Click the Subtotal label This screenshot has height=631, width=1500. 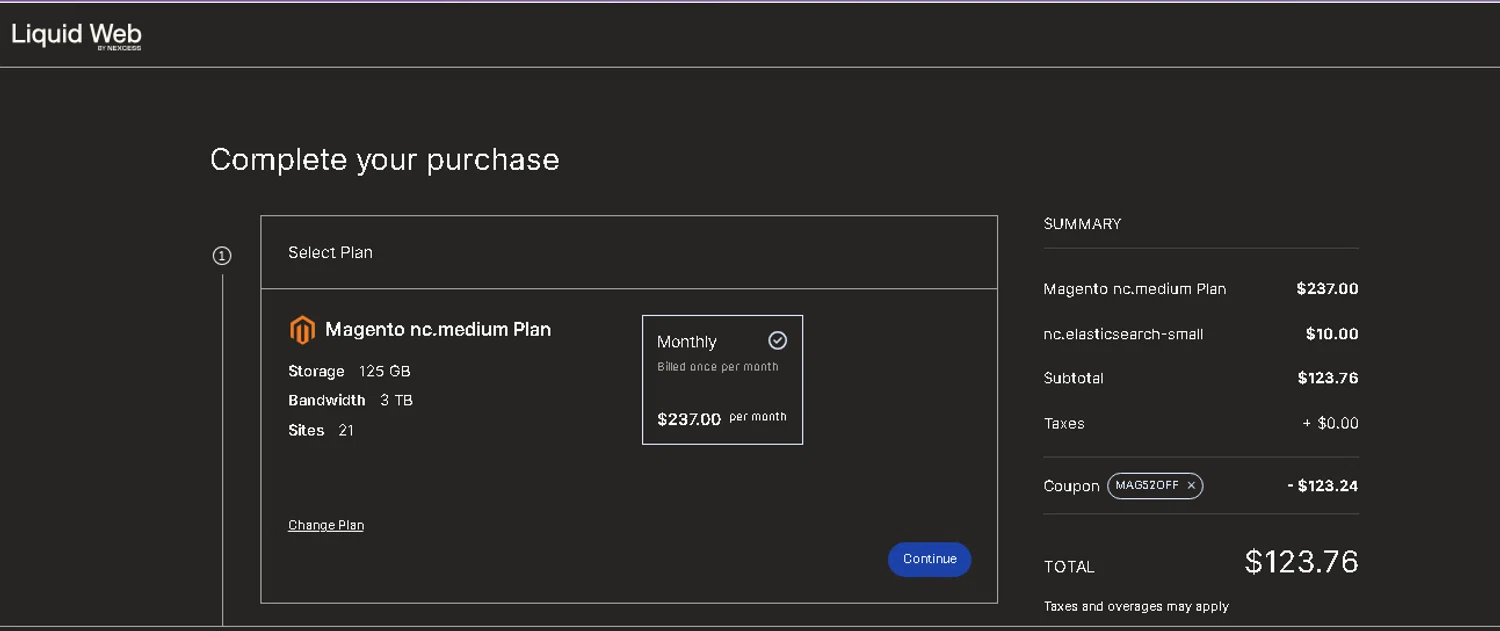point(1073,378)
